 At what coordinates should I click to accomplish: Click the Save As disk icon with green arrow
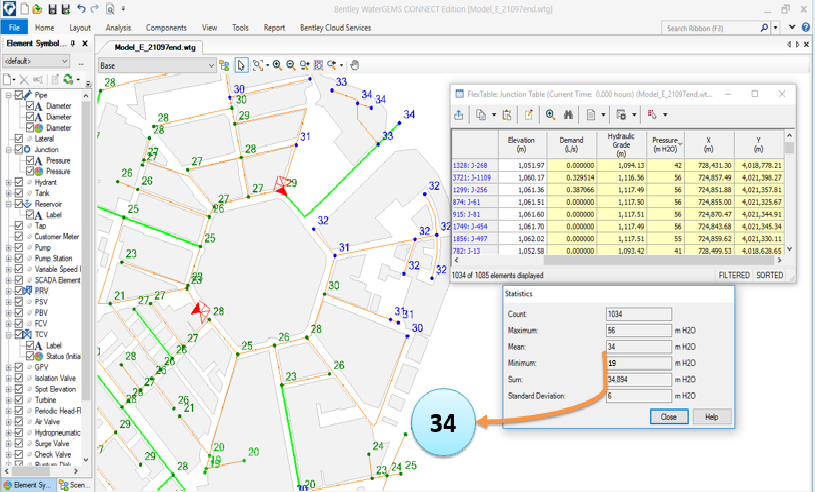point(65,9)
